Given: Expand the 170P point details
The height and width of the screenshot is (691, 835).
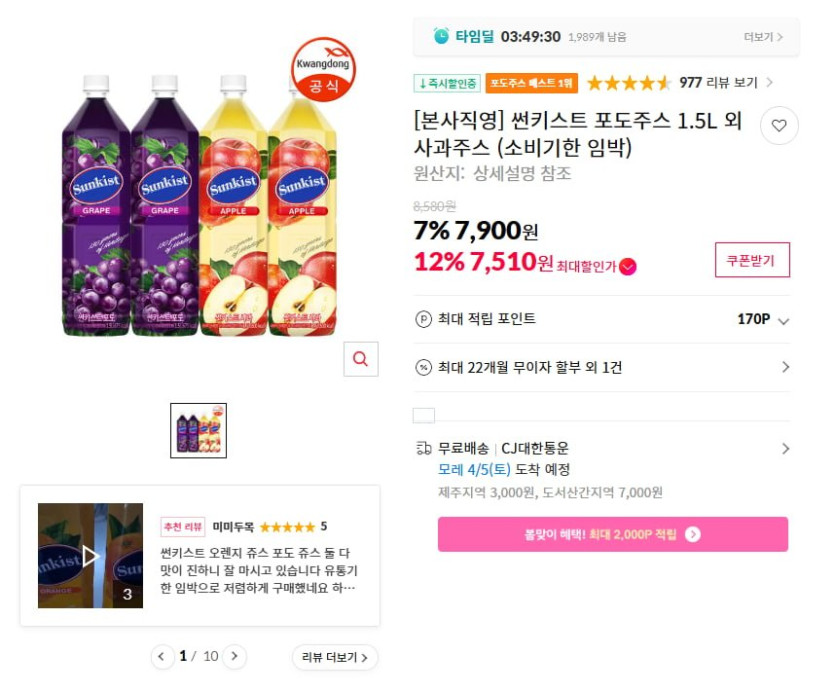Looking at the screenshot, I should (783, 320).
